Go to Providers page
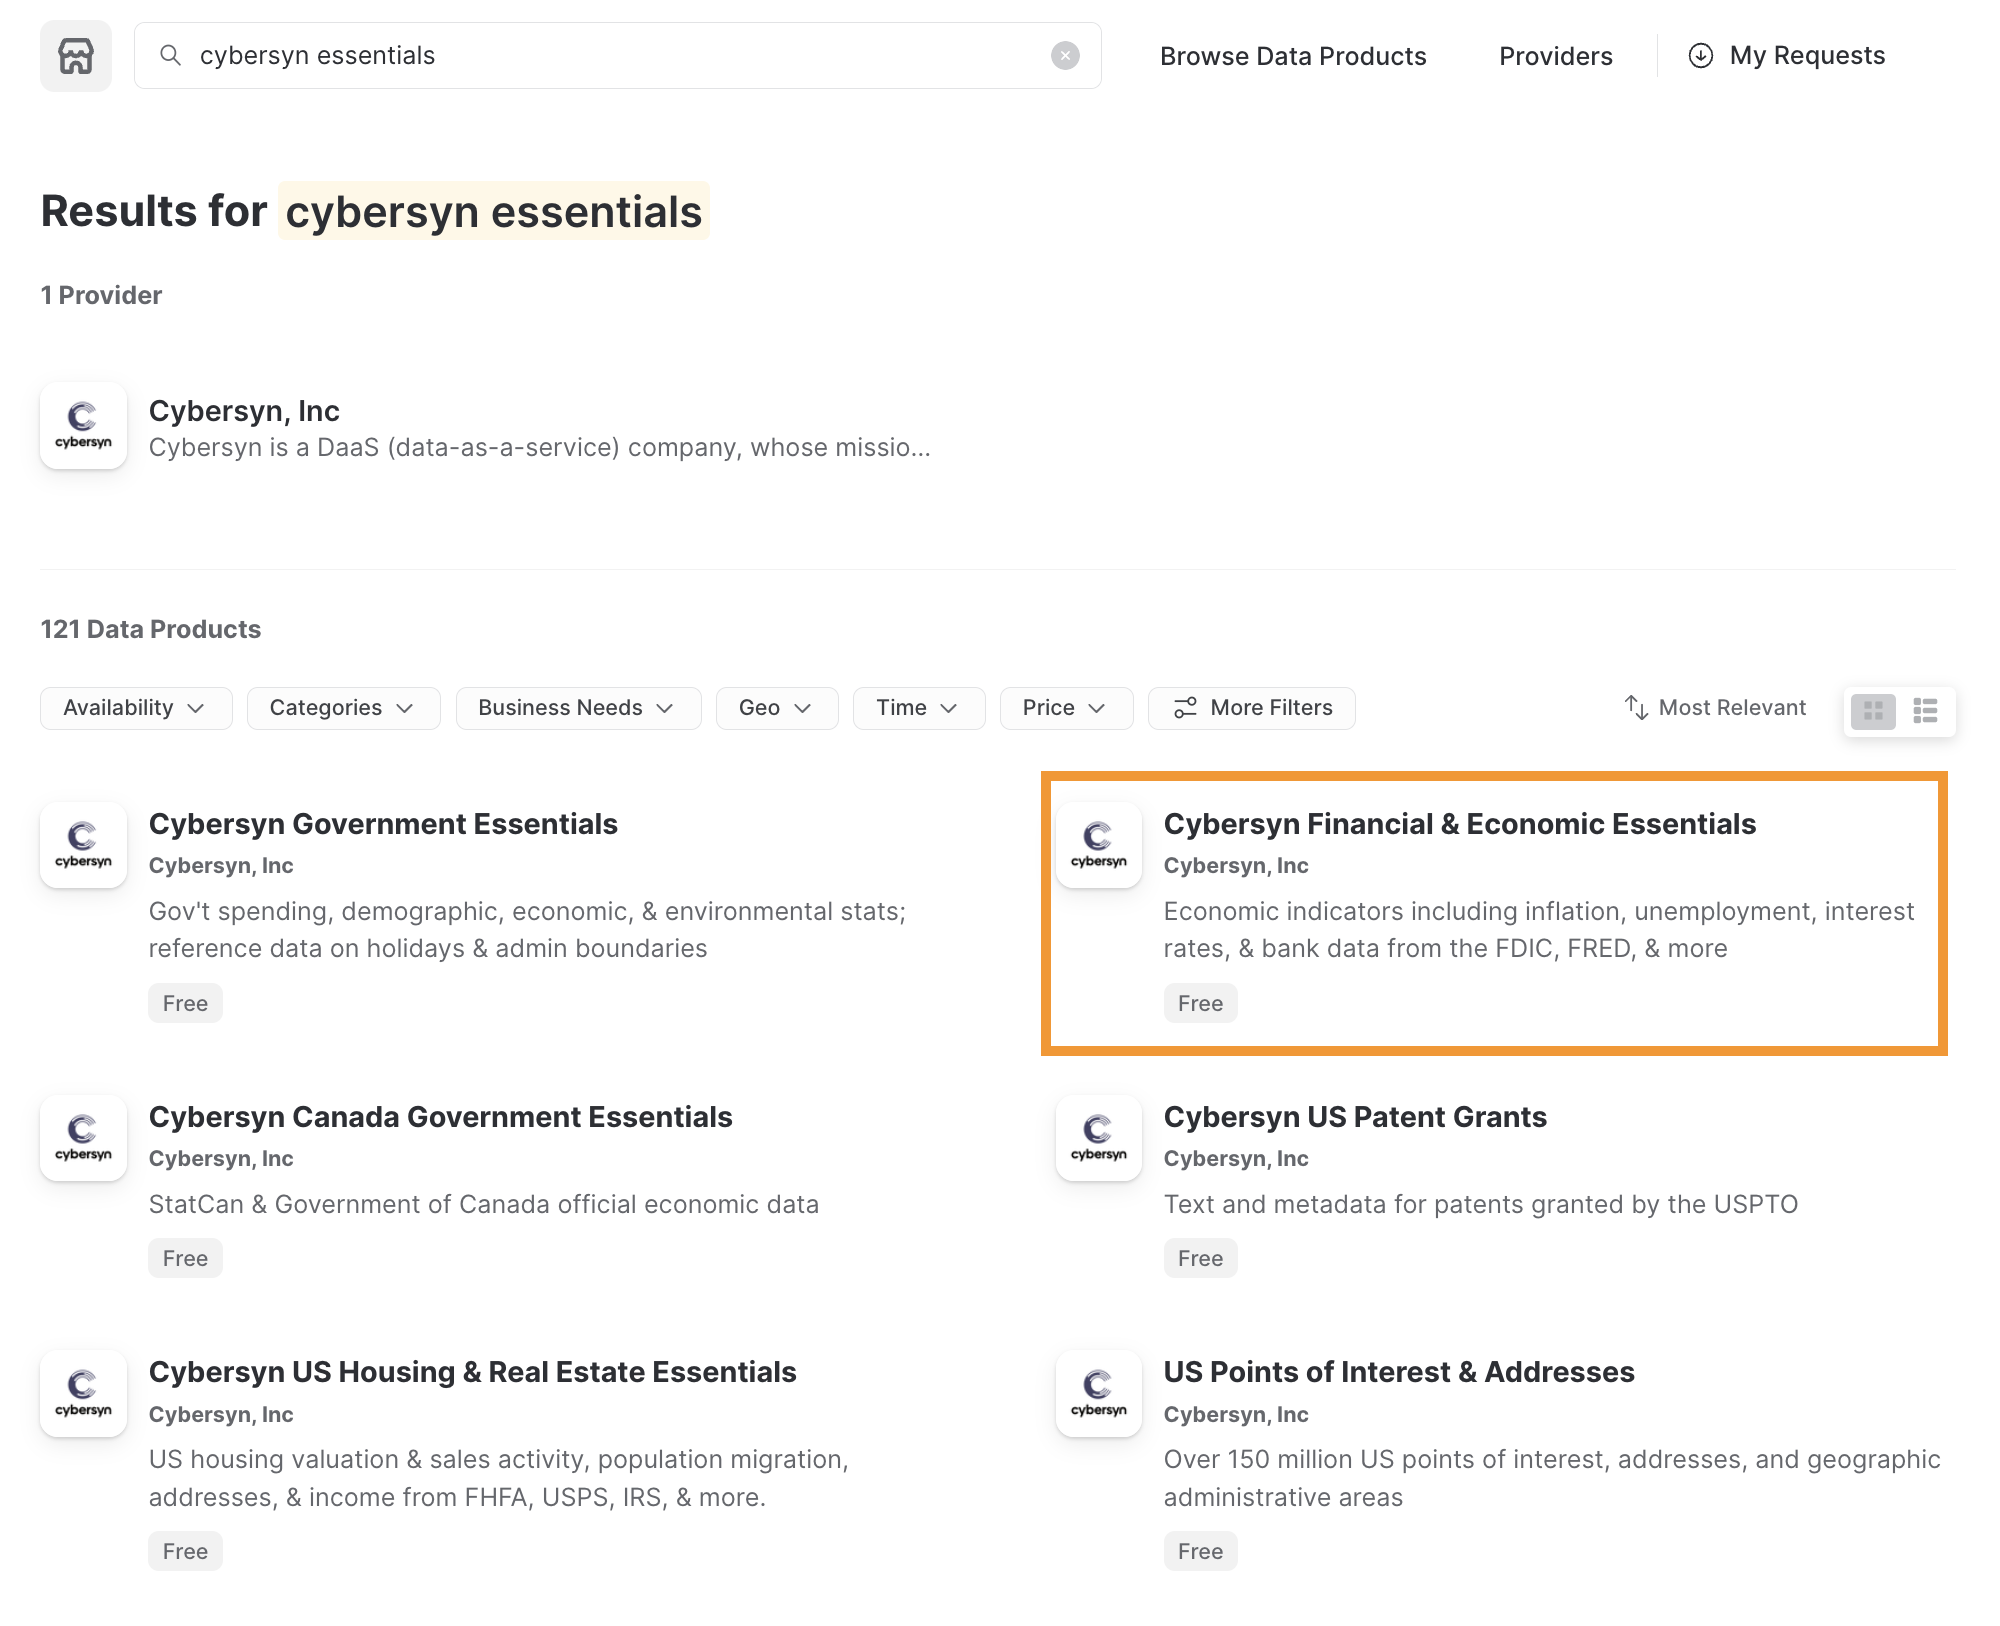Screen dimensions: 2000x1626 [1555, 56]
